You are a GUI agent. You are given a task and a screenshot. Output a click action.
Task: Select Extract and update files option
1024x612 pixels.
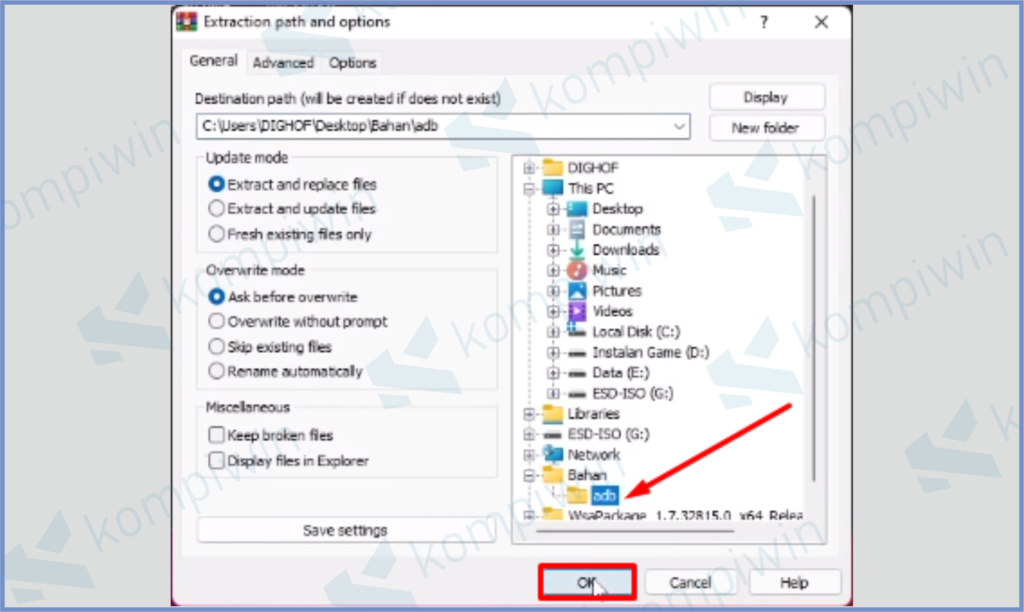[291, 209]
